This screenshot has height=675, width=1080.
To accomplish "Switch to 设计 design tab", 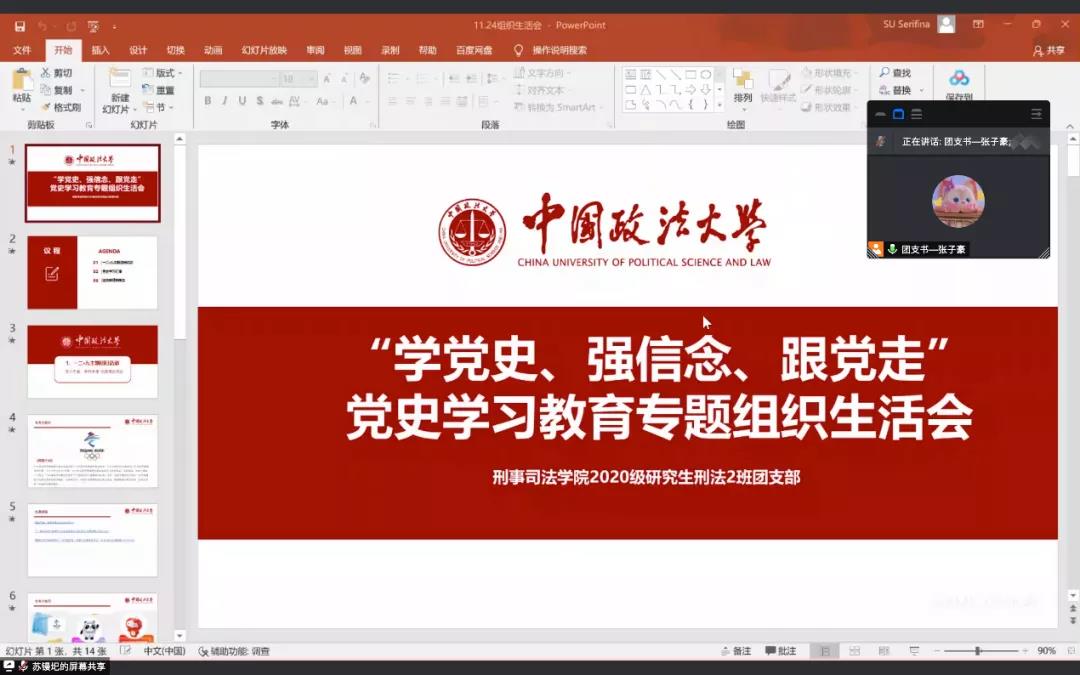I will coord(138,50).
